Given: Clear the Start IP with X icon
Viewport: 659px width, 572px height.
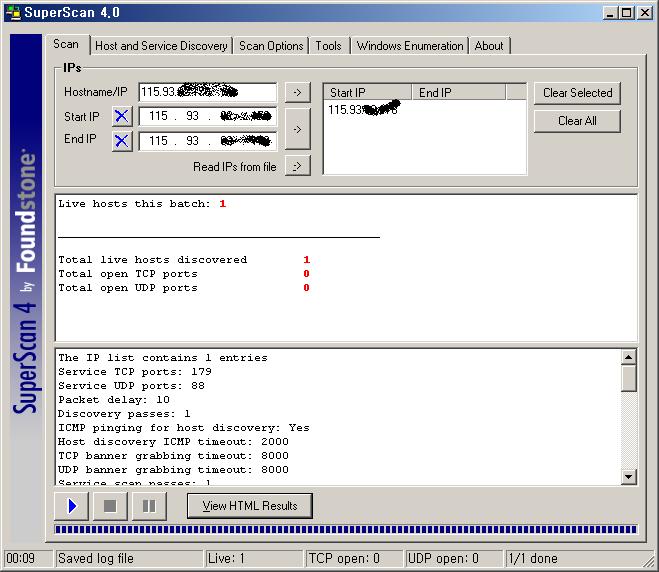Looking at the screenshot, I should click(122, 116).
